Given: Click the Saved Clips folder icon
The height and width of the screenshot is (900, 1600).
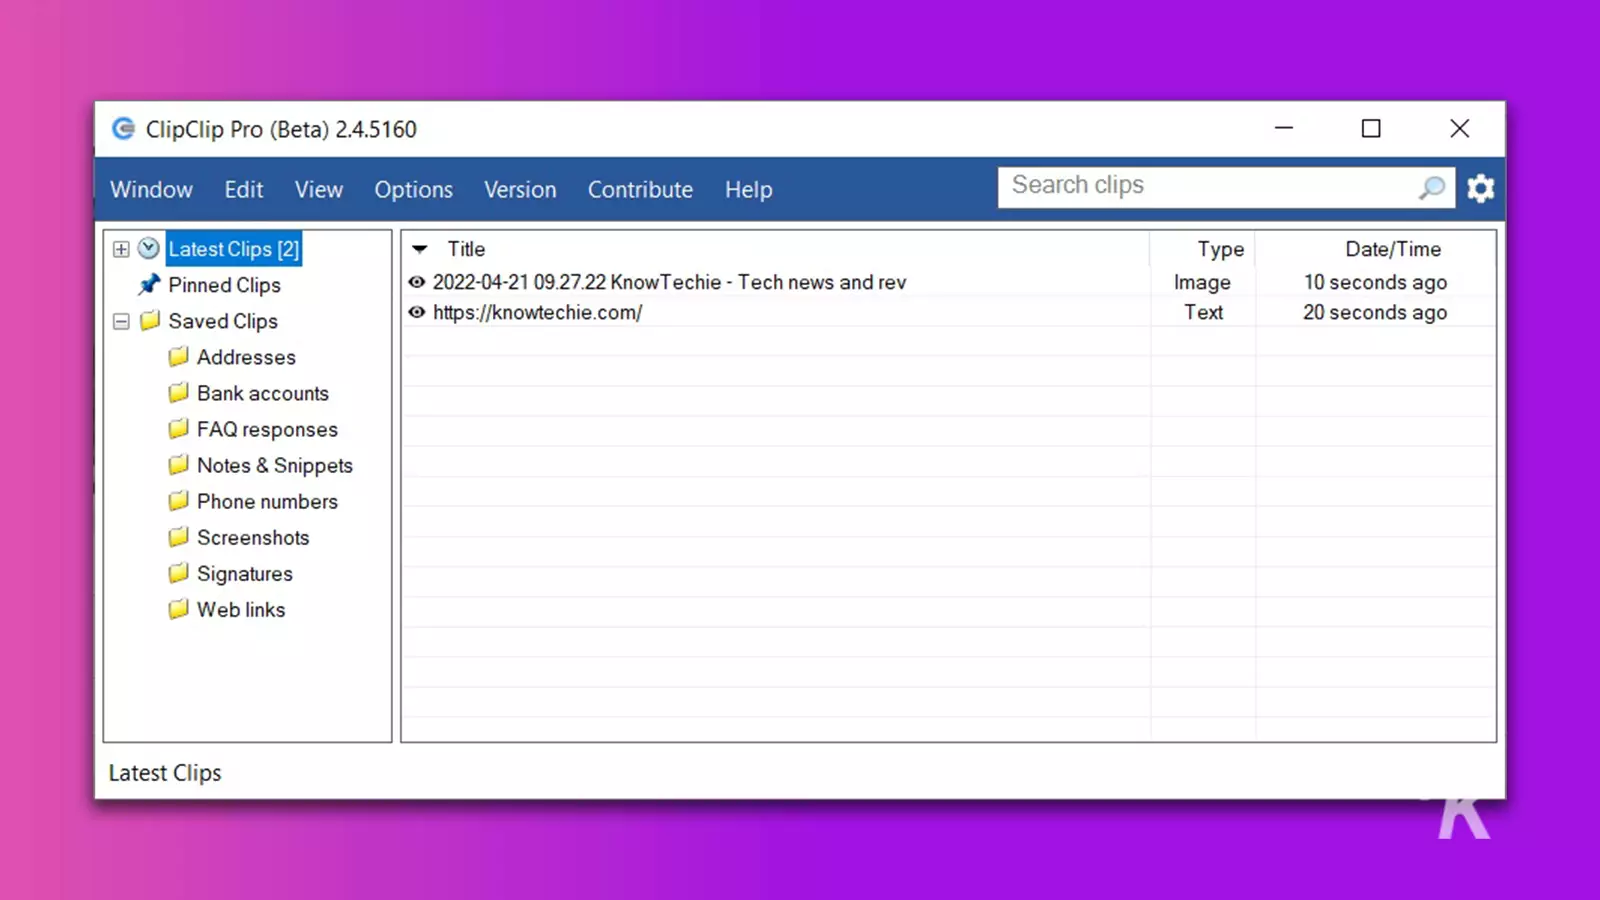Looking at the screenshot, I should [150, 320].
